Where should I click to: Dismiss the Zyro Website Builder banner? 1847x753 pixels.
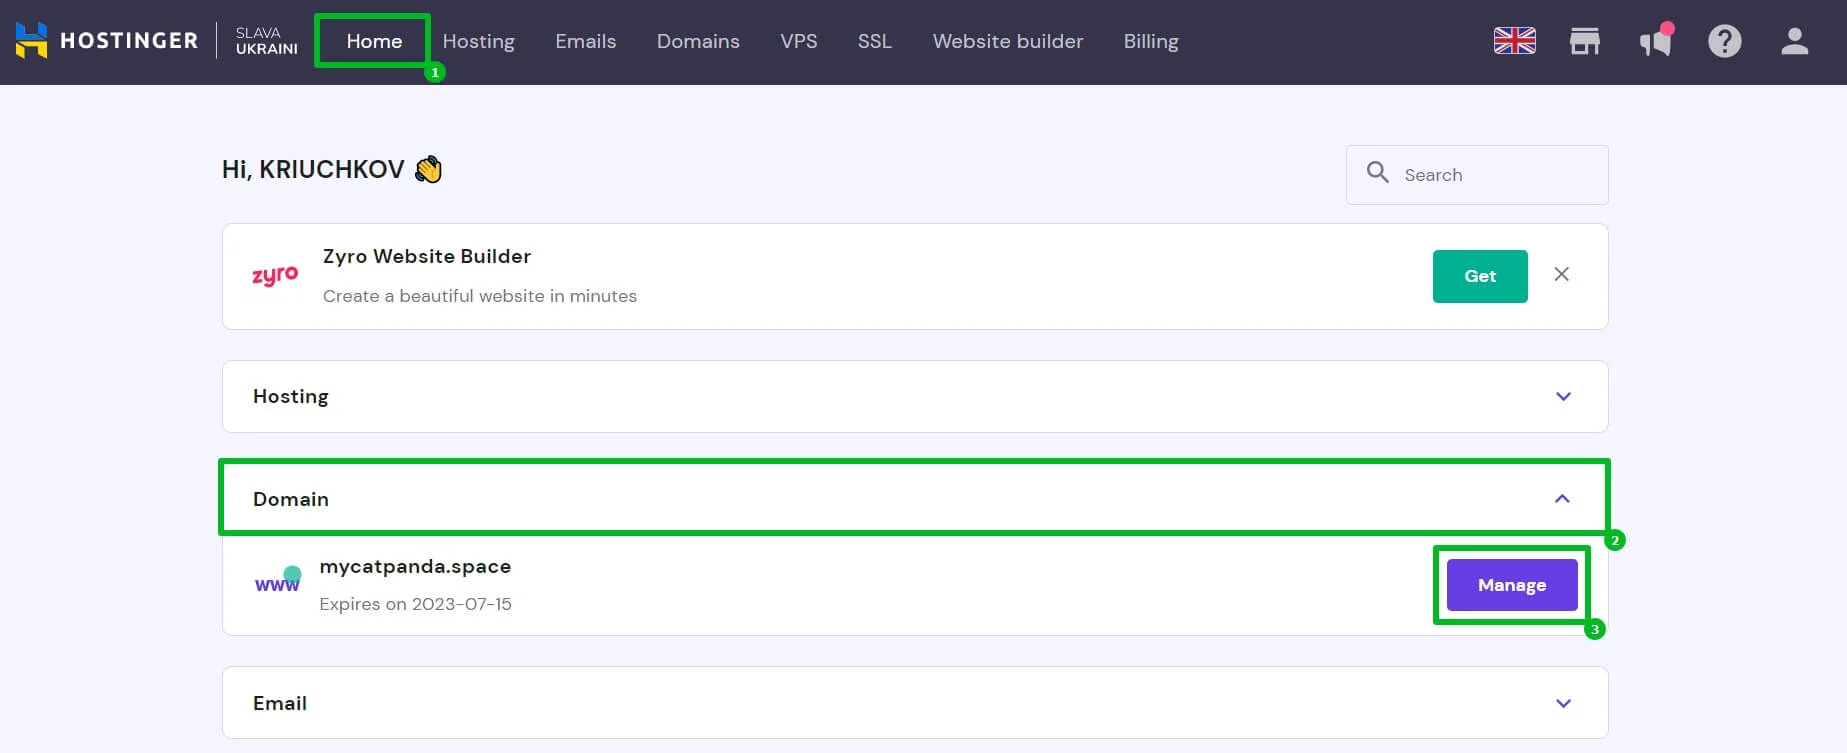click(x=1561, y=274)
